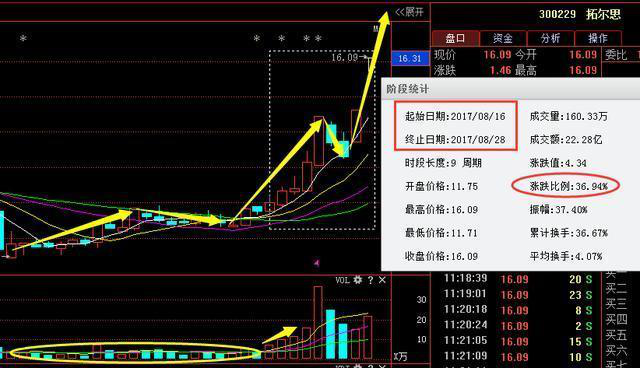640x368 pixels.
Task: Click the small icon at the chart's top-right corner
Action: [x=376, y=29]
